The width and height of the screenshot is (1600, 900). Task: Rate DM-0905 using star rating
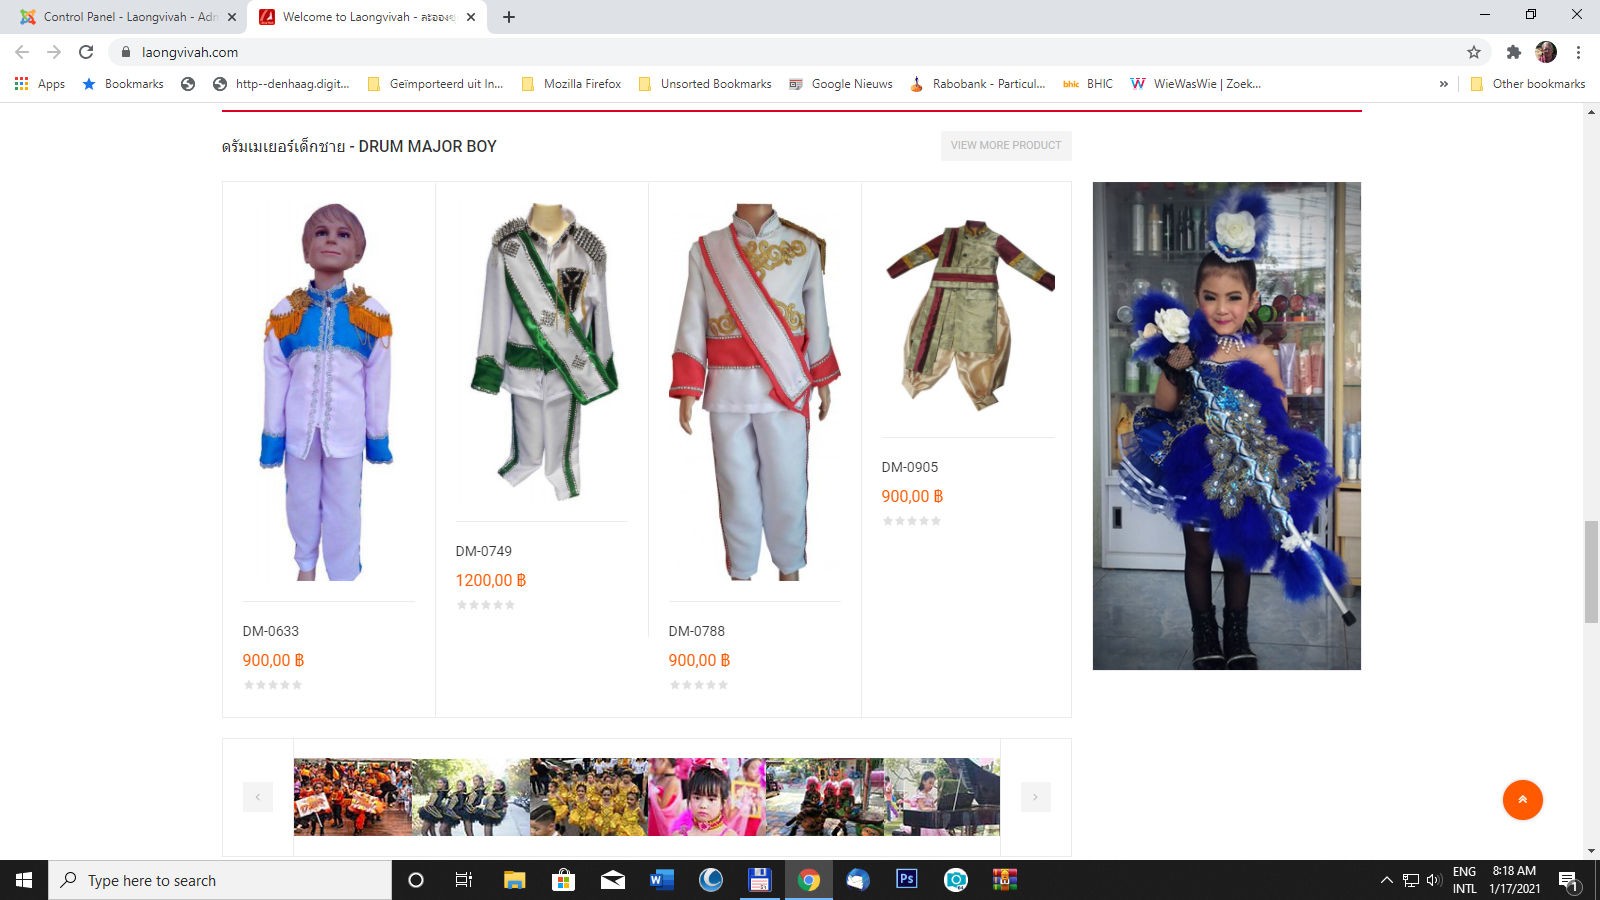[x=911, y=521]
